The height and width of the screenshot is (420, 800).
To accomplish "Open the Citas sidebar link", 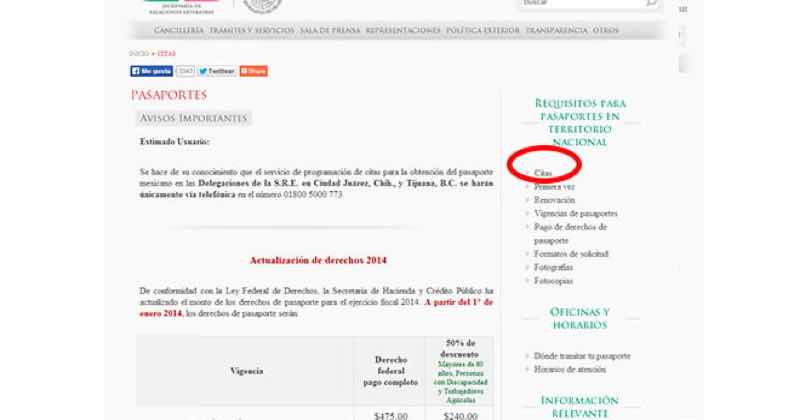I will (543, 174).
